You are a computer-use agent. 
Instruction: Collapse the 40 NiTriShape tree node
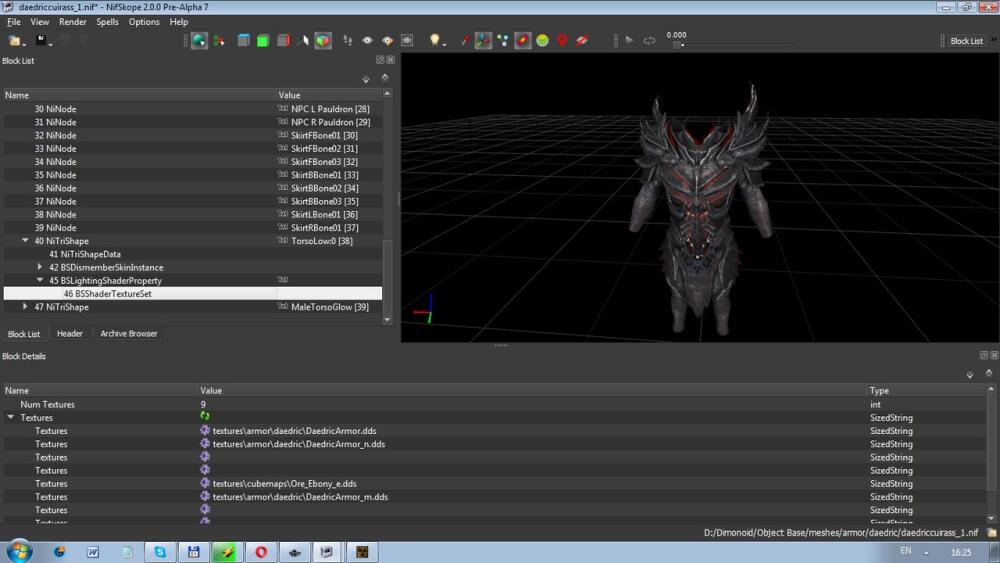(x=25, y=240)
